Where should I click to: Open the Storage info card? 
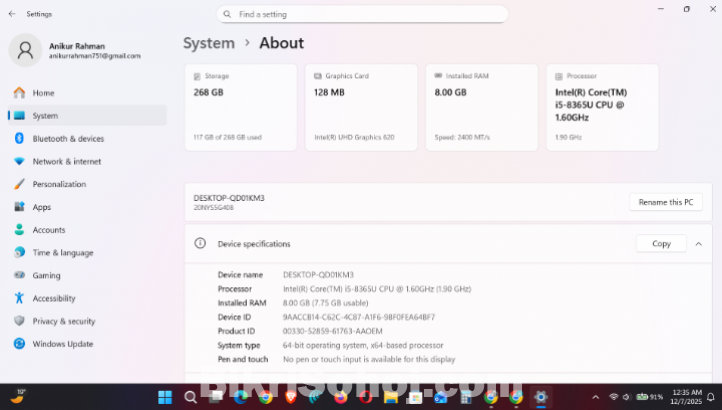[240, 107]
